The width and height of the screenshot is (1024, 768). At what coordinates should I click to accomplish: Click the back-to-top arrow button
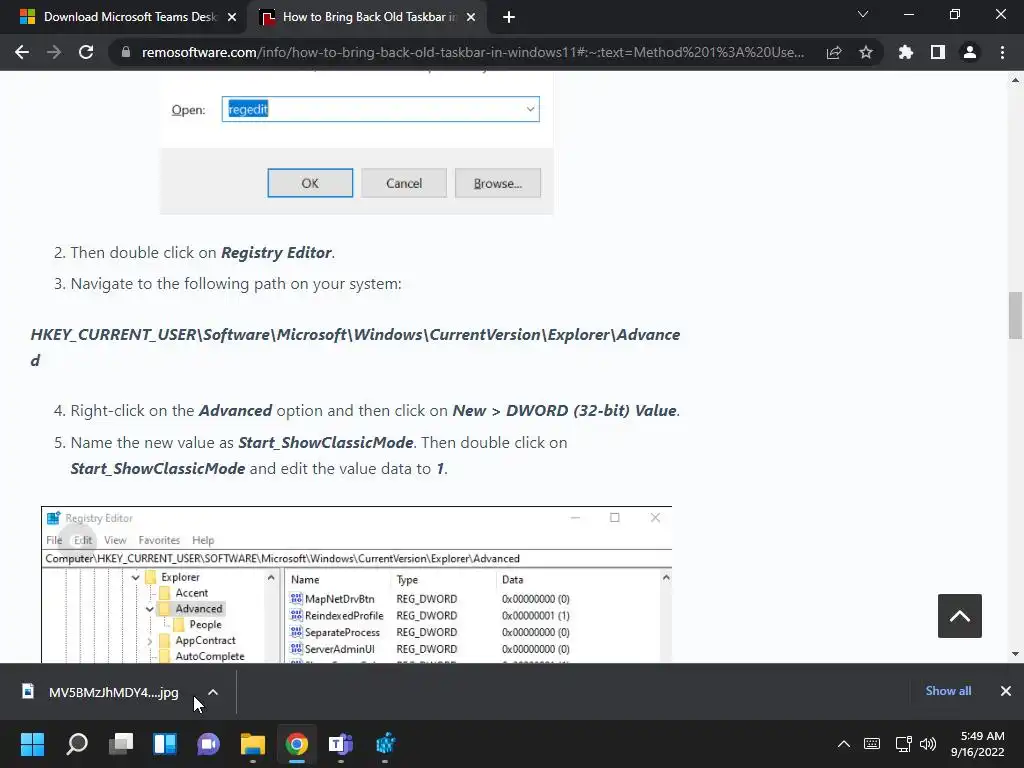[x=959, y=616]
